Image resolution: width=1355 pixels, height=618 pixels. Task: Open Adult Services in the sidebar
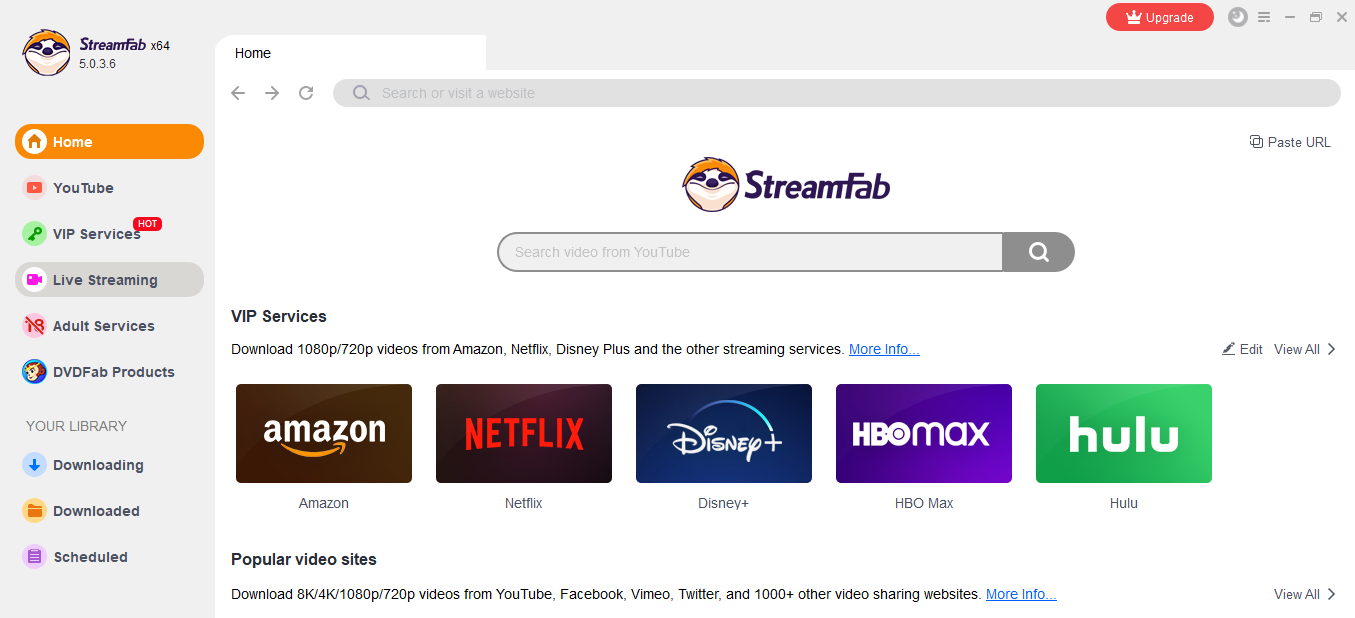point(109,326)
